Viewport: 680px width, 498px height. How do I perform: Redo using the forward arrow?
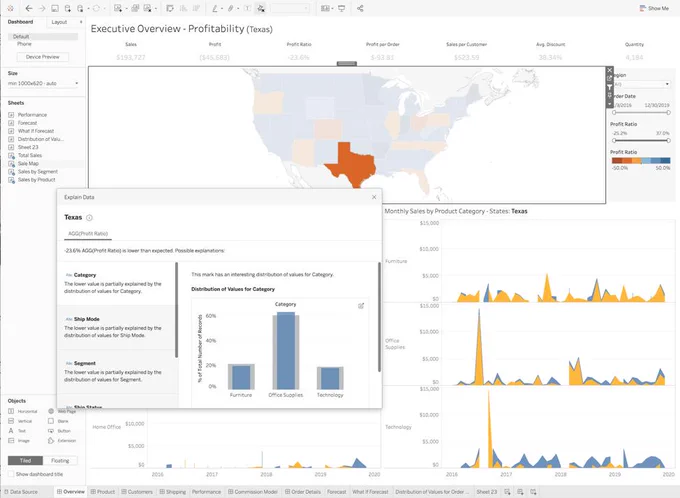[x=42, y=8]
